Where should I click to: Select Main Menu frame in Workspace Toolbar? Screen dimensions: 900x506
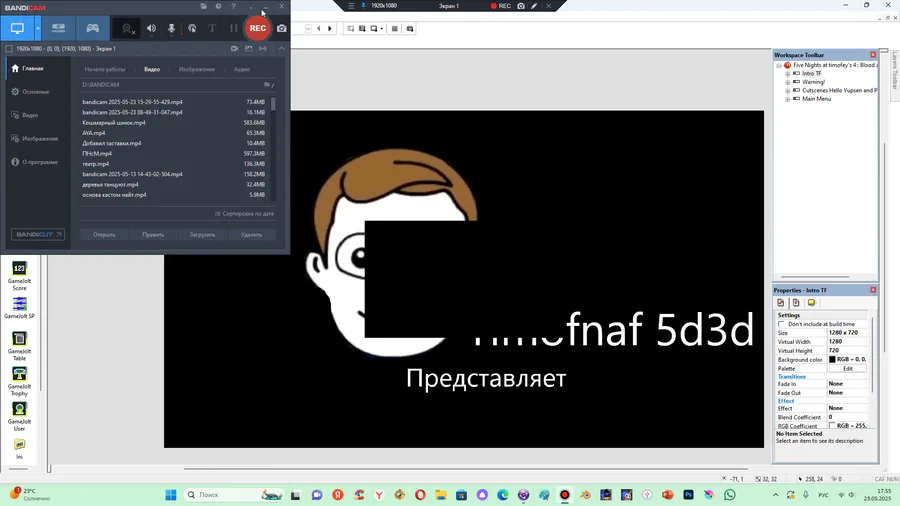(816, 99)
